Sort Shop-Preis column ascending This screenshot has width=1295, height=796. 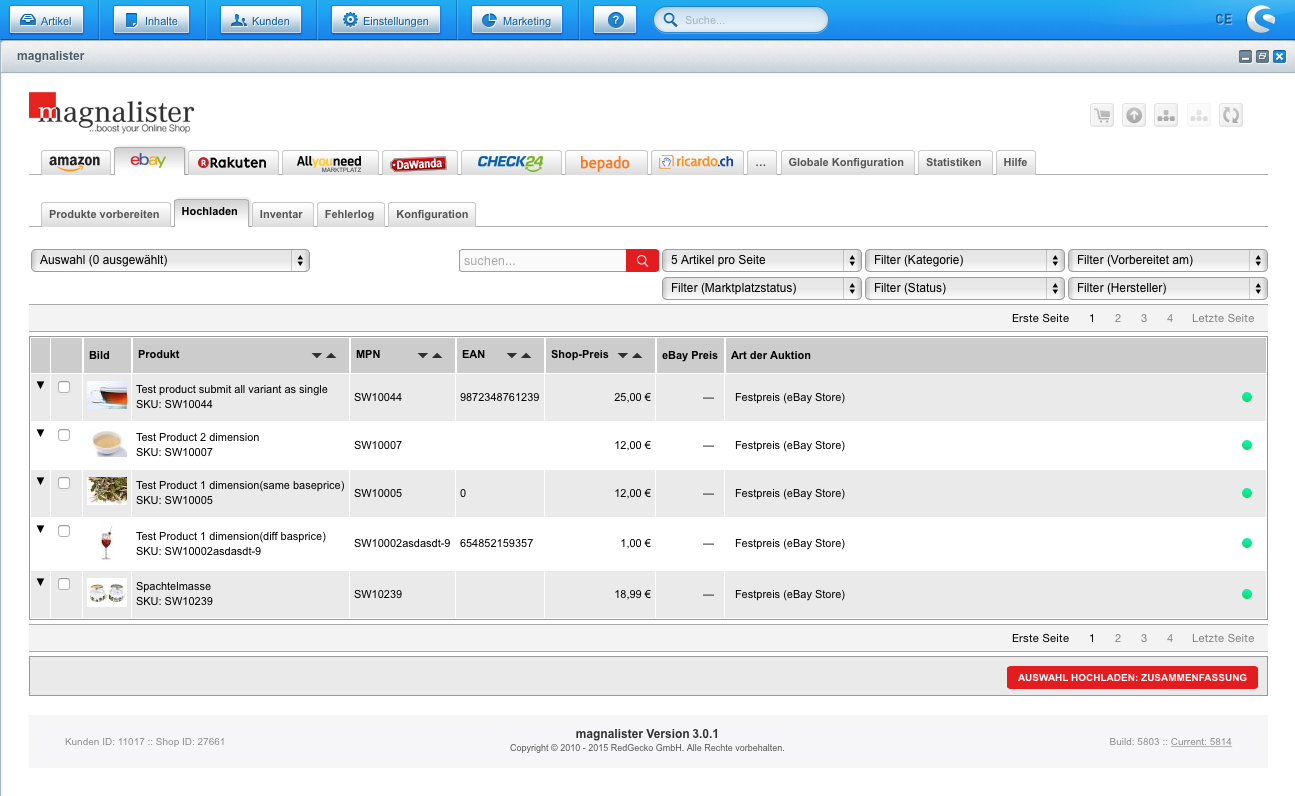(637, 355)
